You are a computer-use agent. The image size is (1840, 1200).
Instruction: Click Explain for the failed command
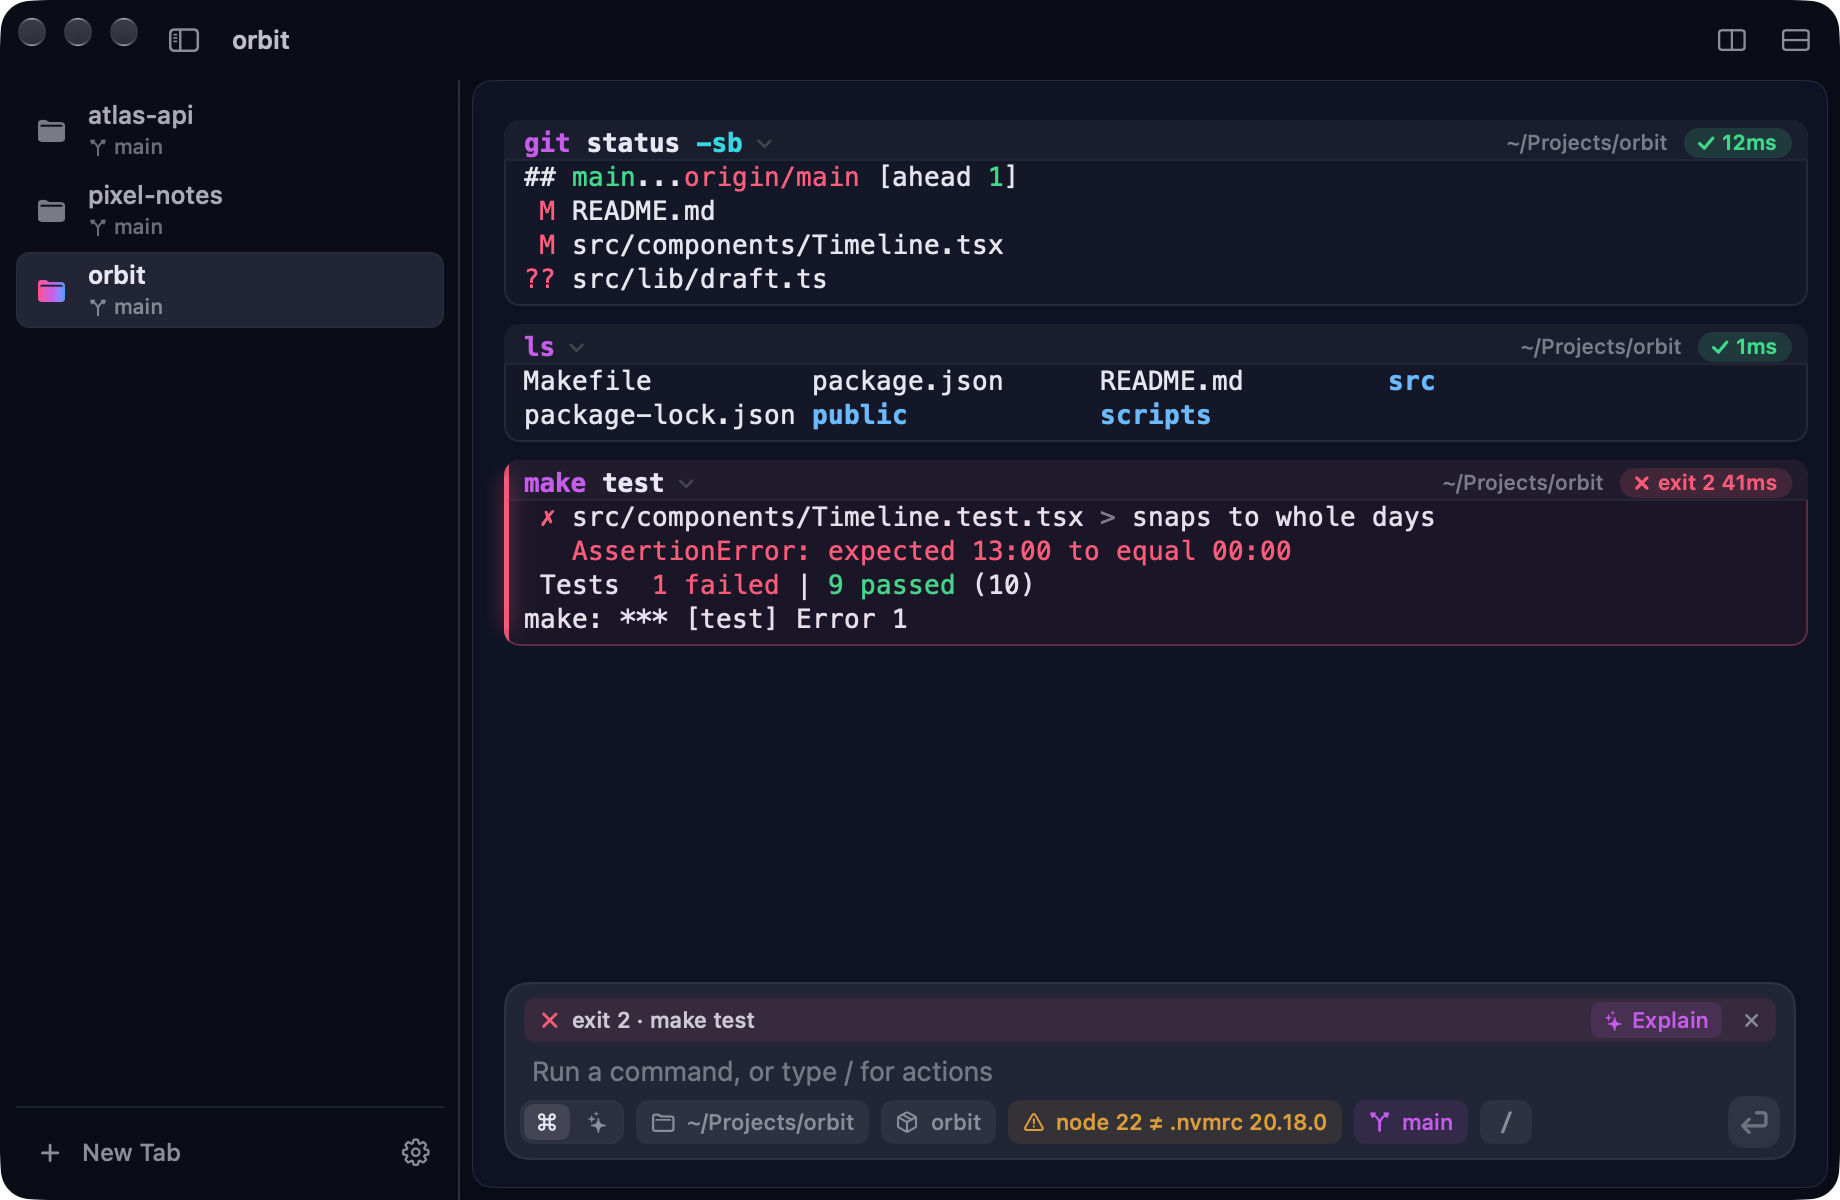point(1656,1020)
